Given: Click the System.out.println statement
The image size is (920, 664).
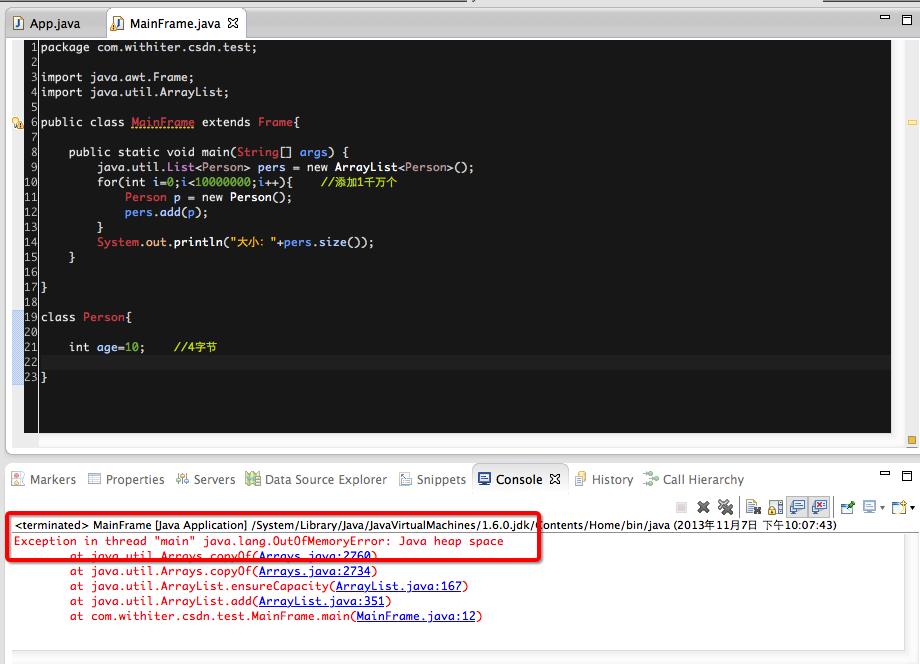Looking at the screenshot, I should pyautogui.click(x=235, y=242).
